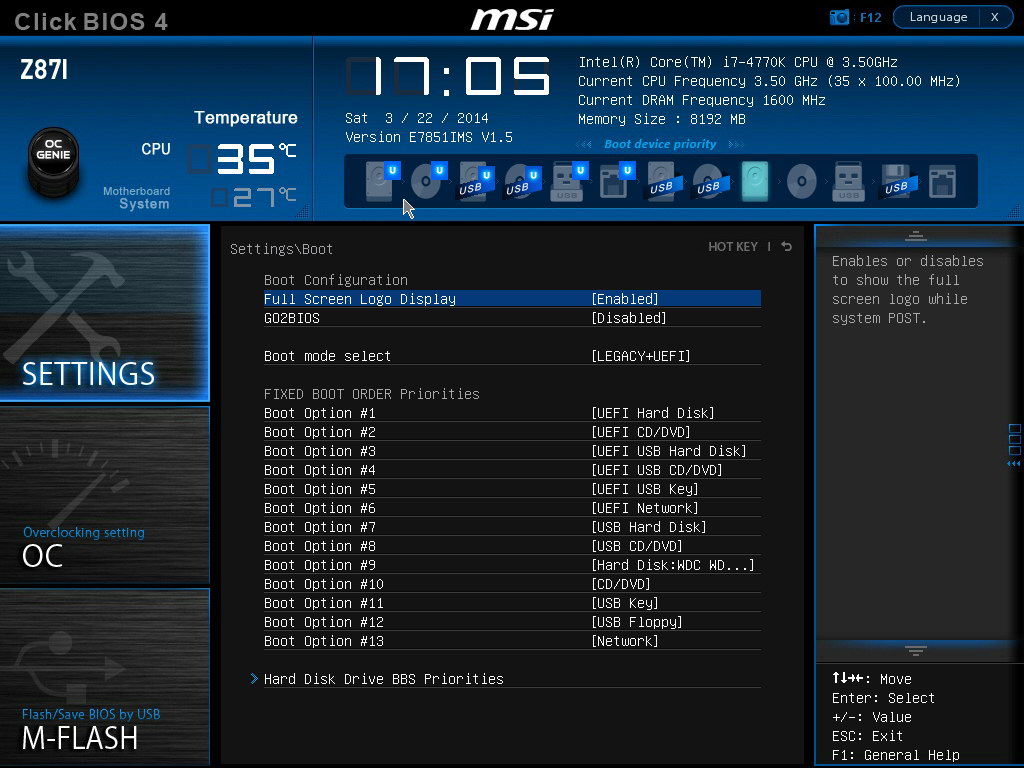Open Boot Option #3 UEFI USB Hard Disk dropdown
Viewport: 1024px width, 768px height.
click(x=668, y=451)
